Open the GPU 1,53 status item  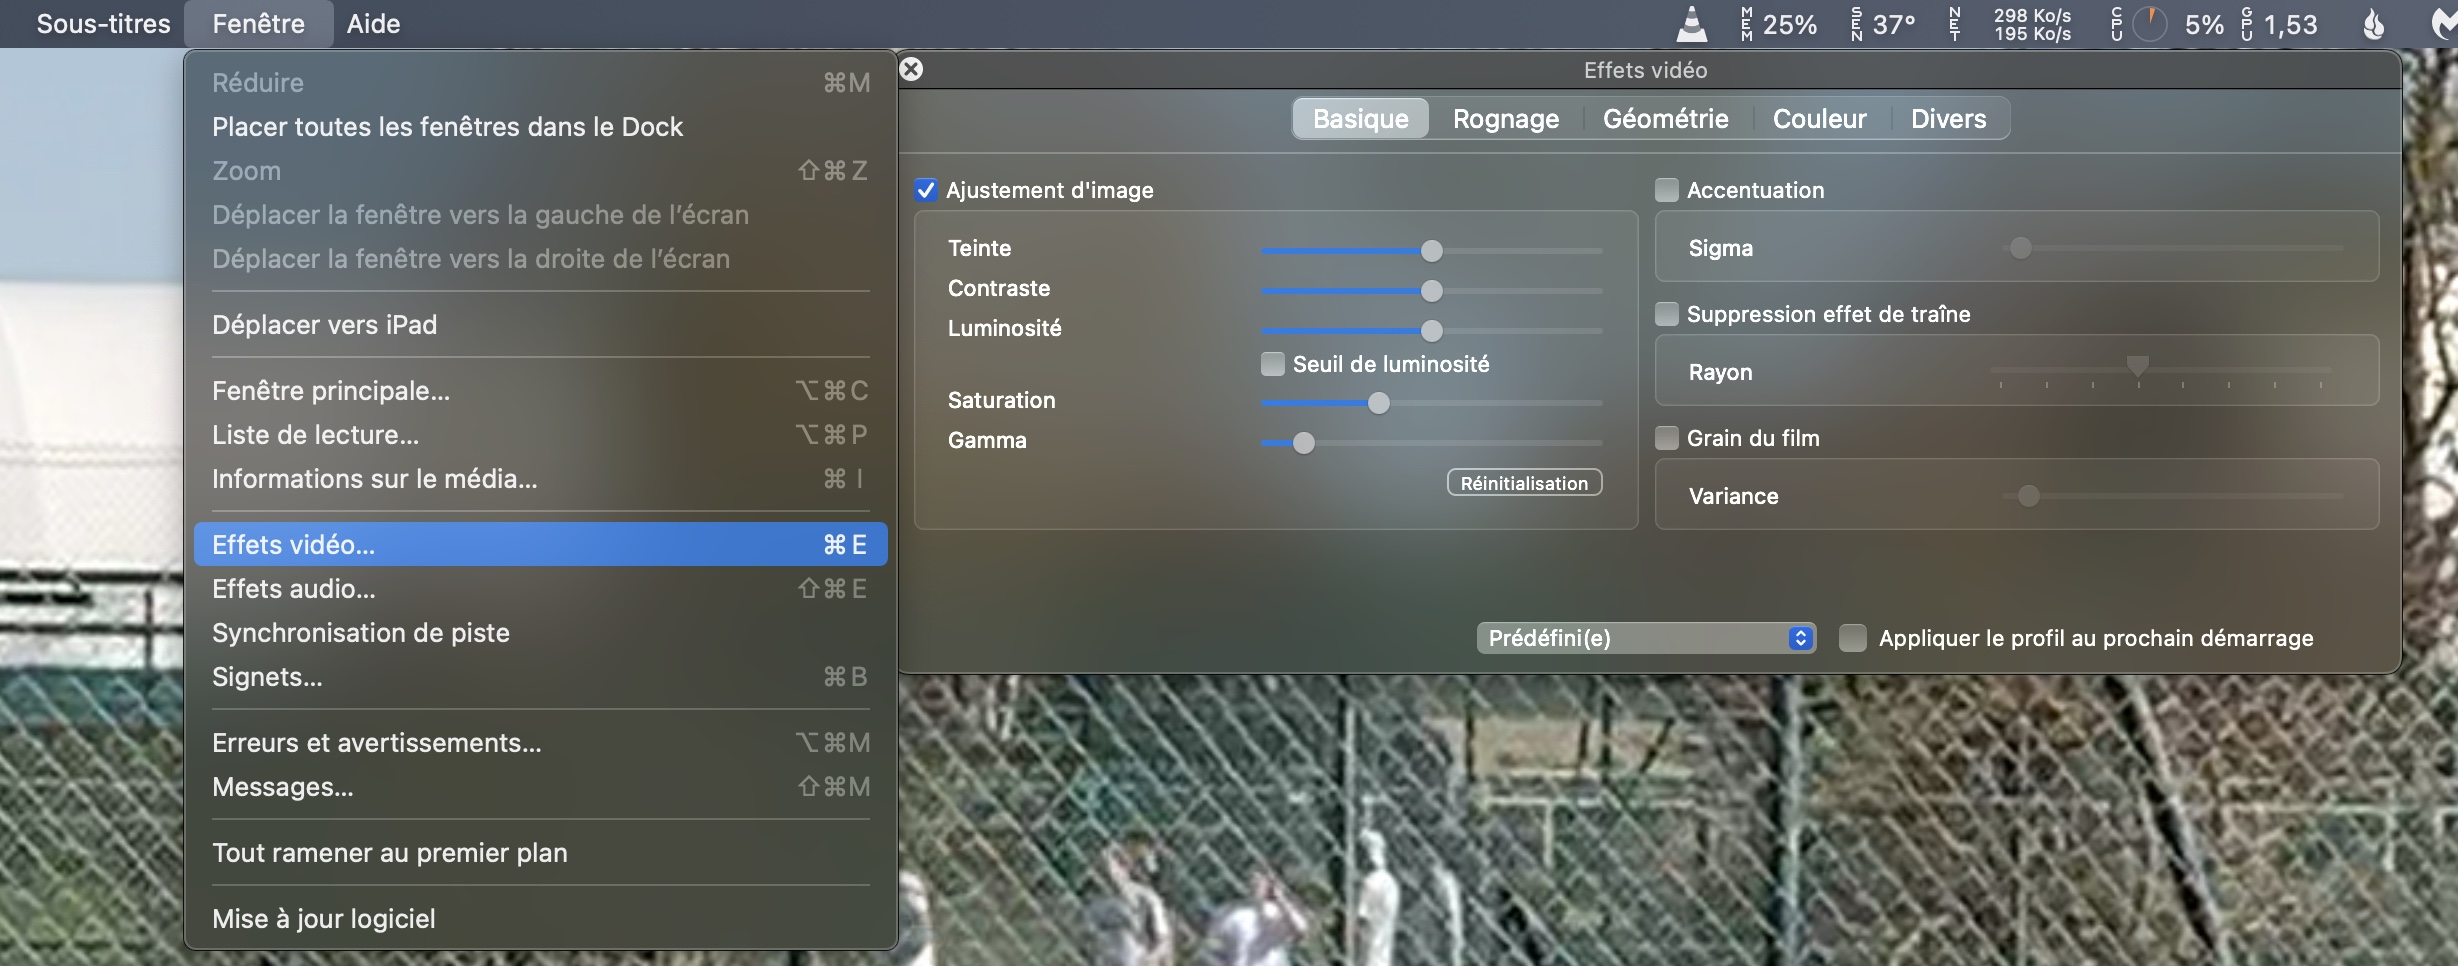coord(2279,24)
